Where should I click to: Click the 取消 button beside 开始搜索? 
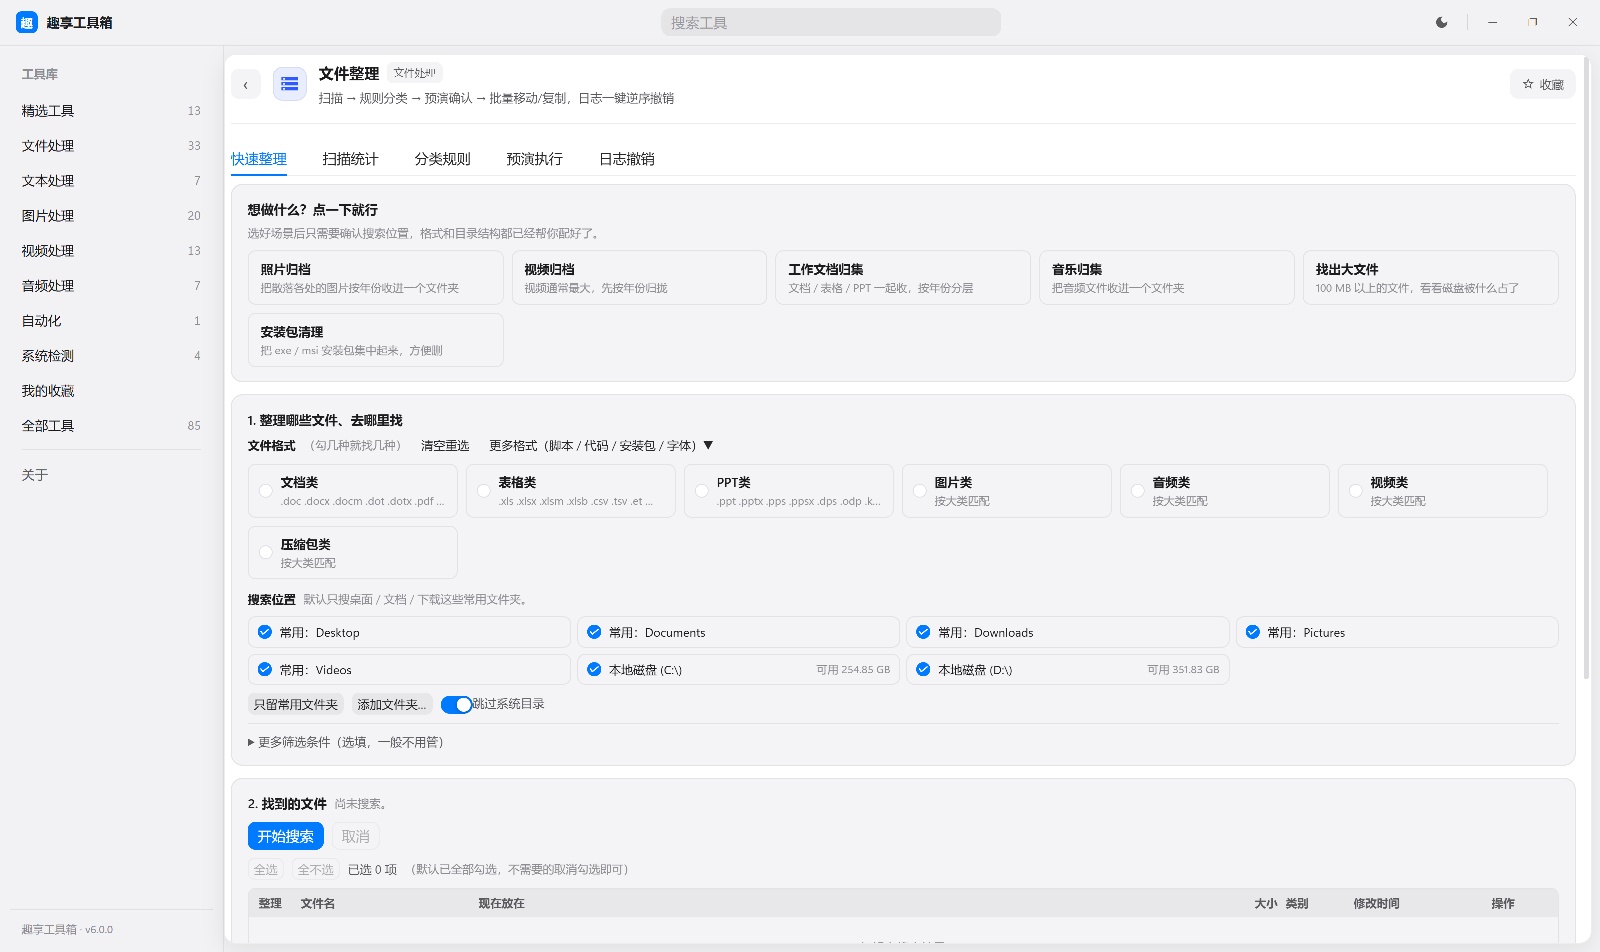click(356, 836)
